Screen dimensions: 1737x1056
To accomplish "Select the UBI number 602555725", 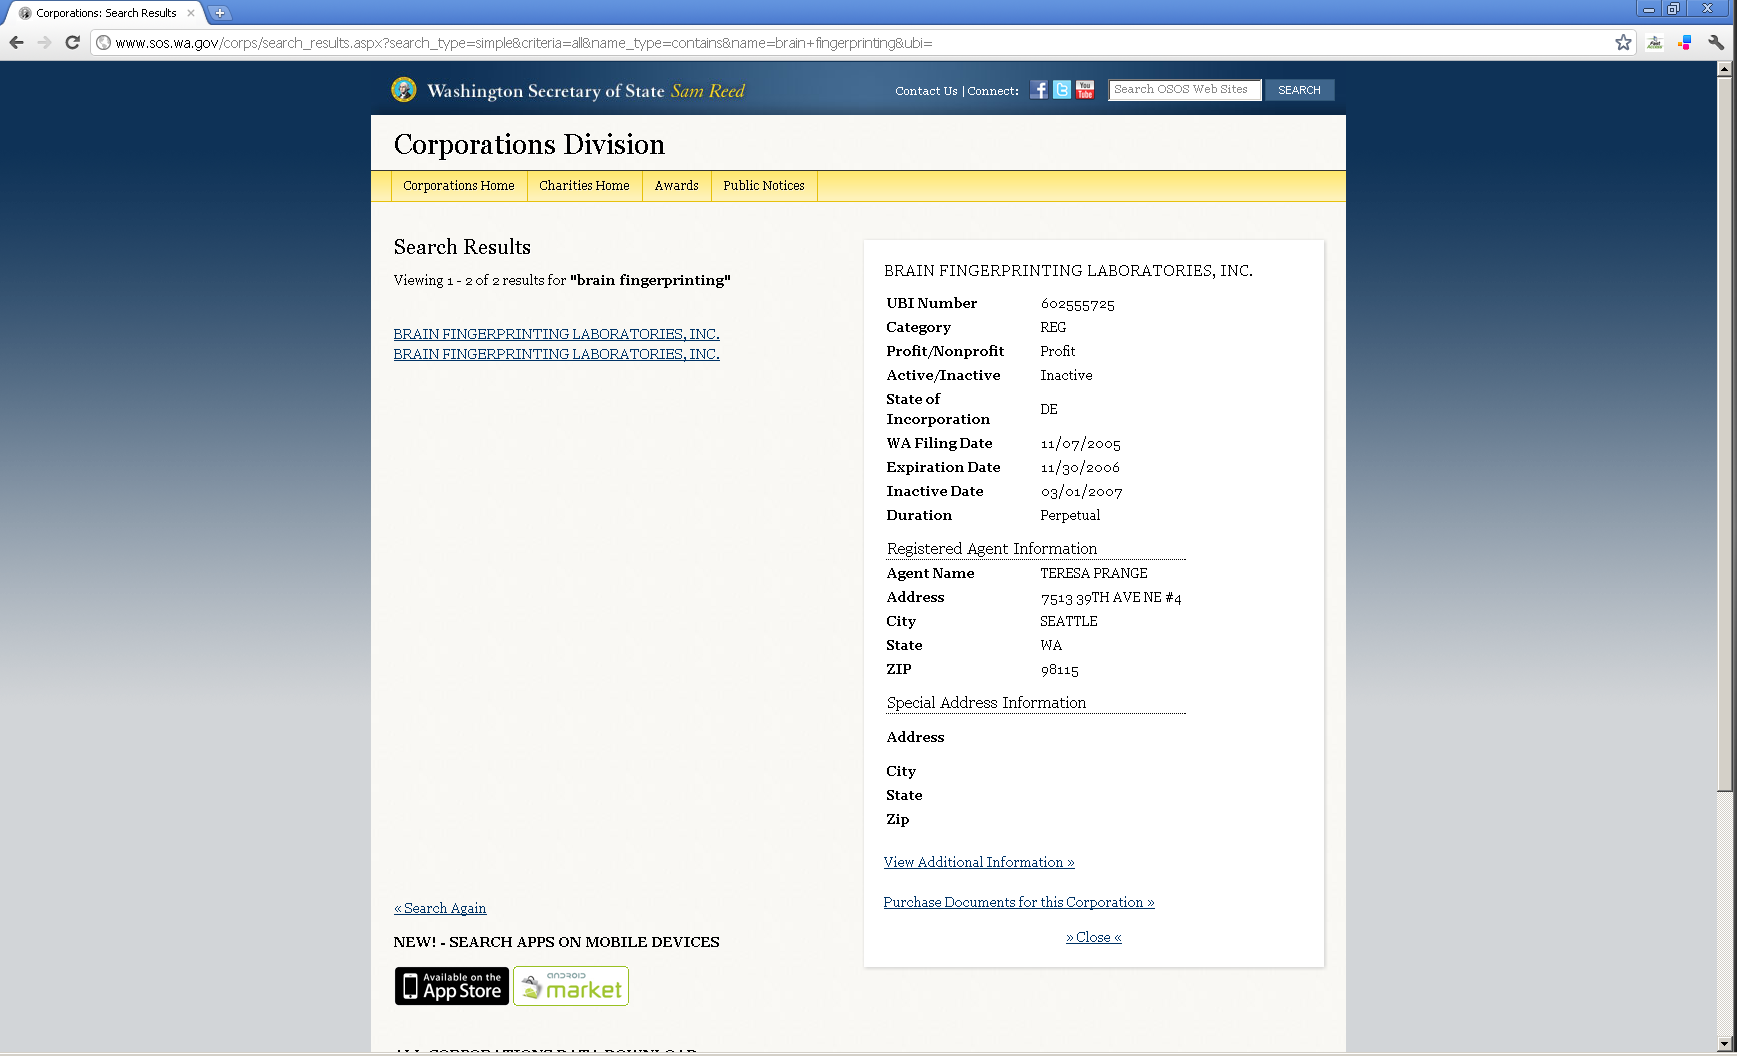I will pyautogui.click(x=1077, y=304).
